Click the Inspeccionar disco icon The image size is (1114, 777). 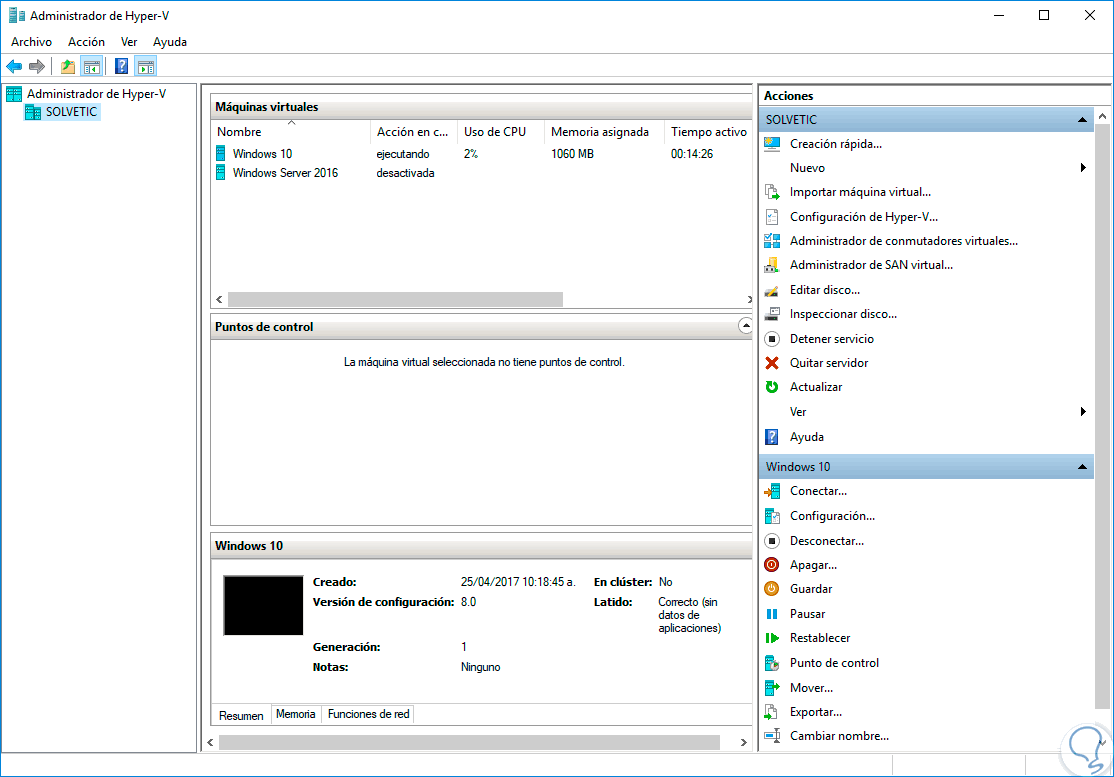pos(772,314)
